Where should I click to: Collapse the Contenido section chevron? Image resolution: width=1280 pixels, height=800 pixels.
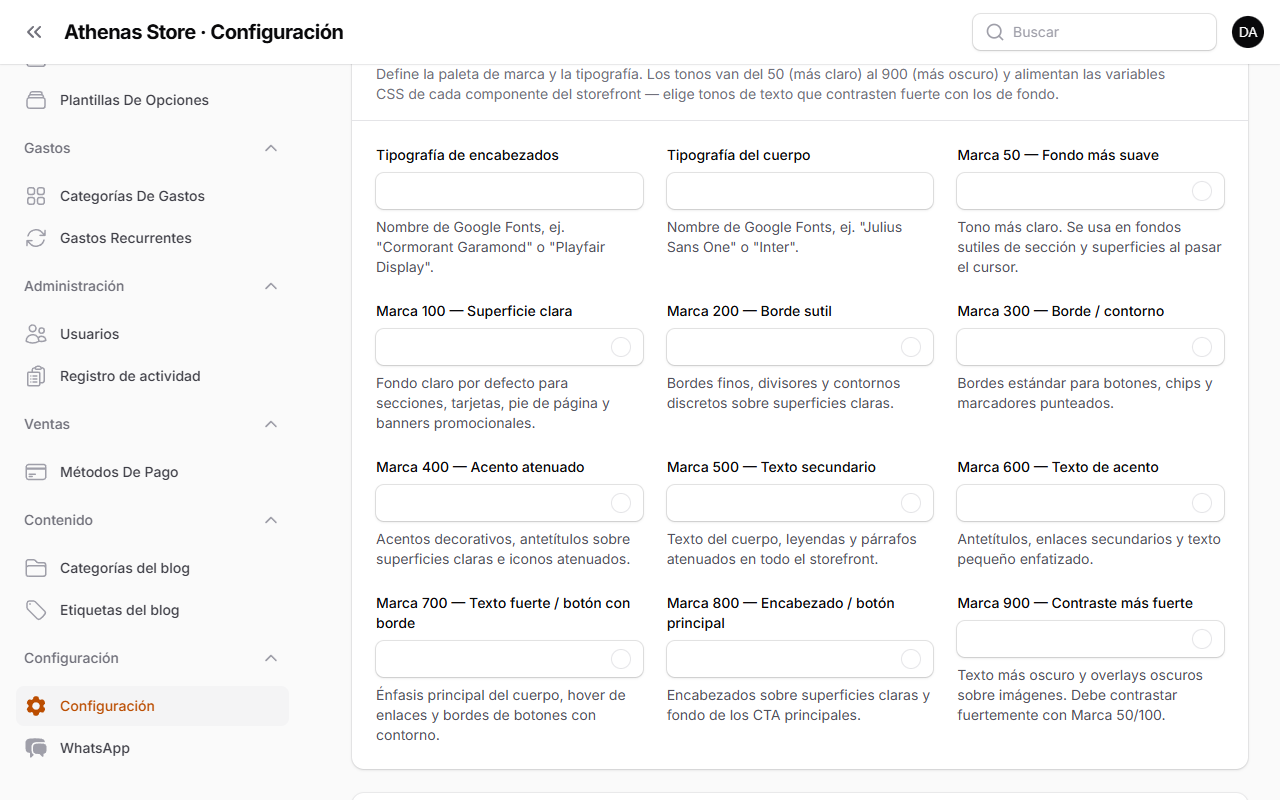[270, 520]
